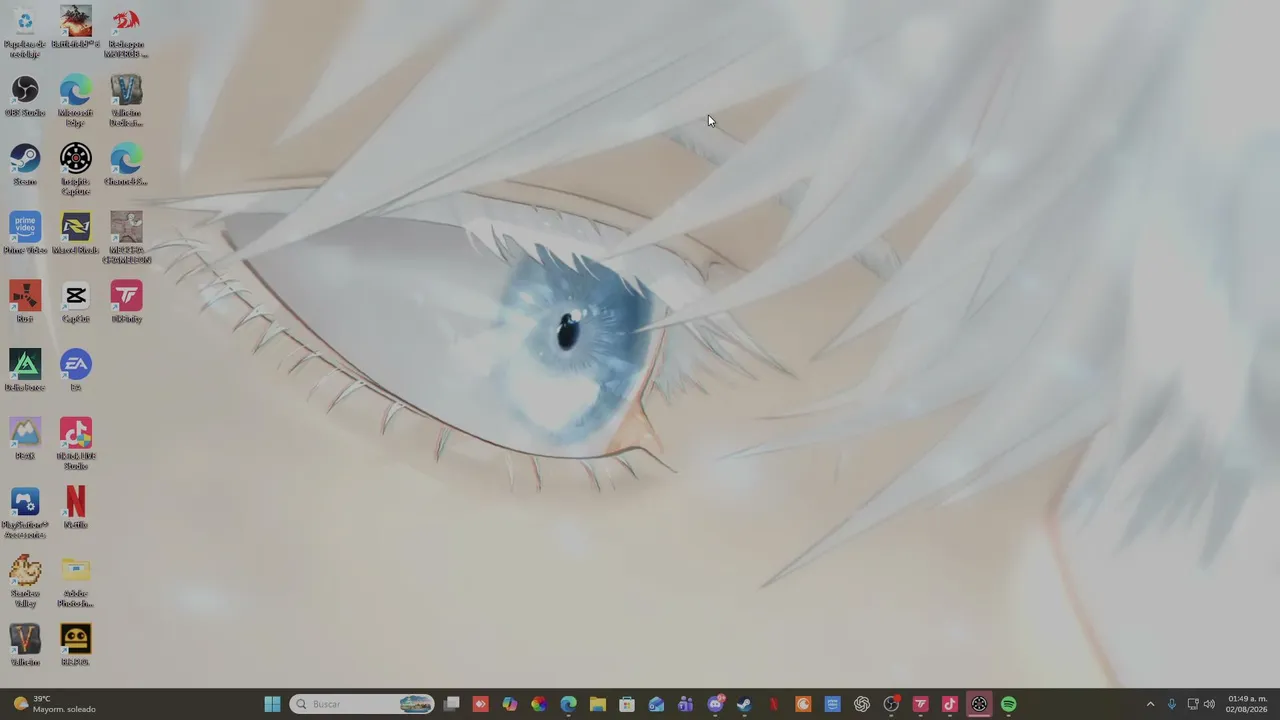The width and height of the screenshot is (1280, 720).
Task: Open the R.E.P.O. desktop shortcut
Action: pos(76,645)
